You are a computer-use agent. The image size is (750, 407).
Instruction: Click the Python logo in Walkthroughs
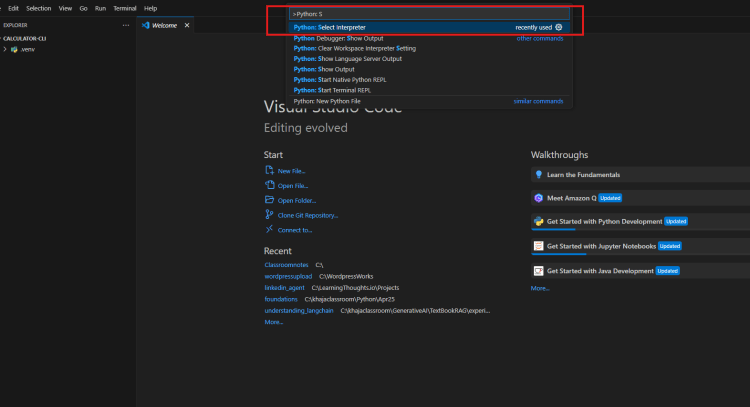click(x=539, y=221)
